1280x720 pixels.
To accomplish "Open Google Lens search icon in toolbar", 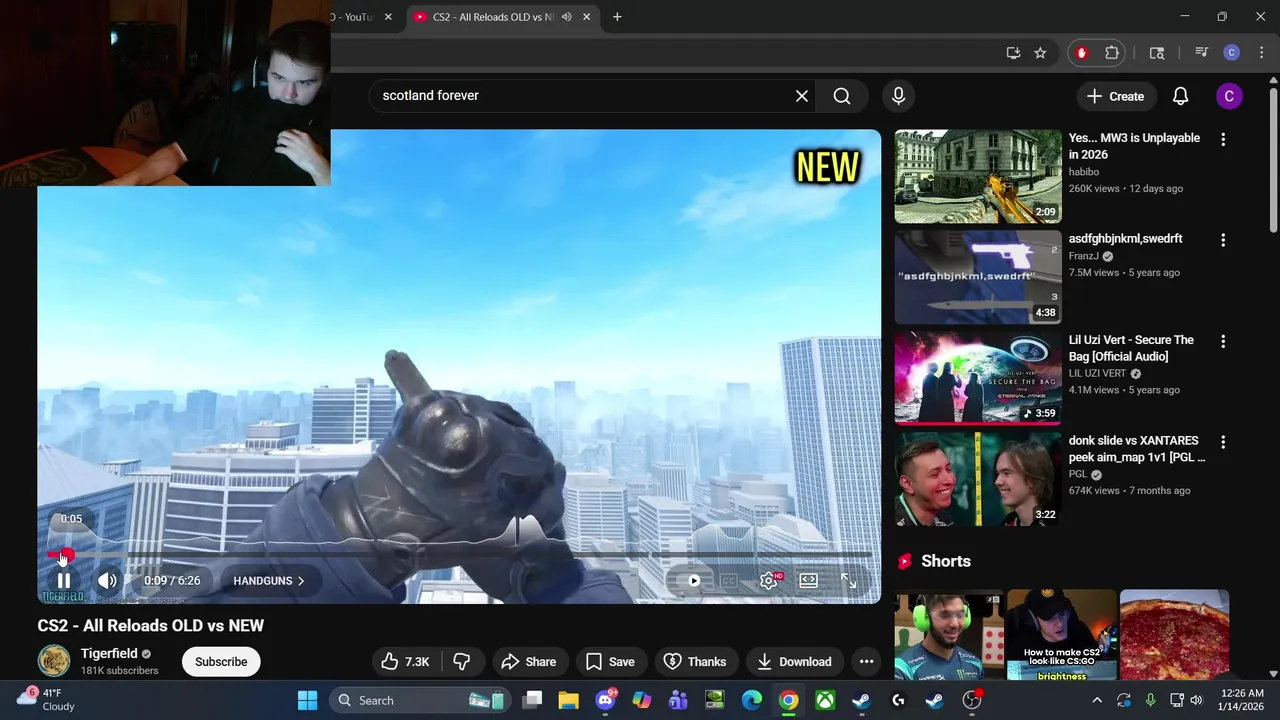I will click(1157, 53).
